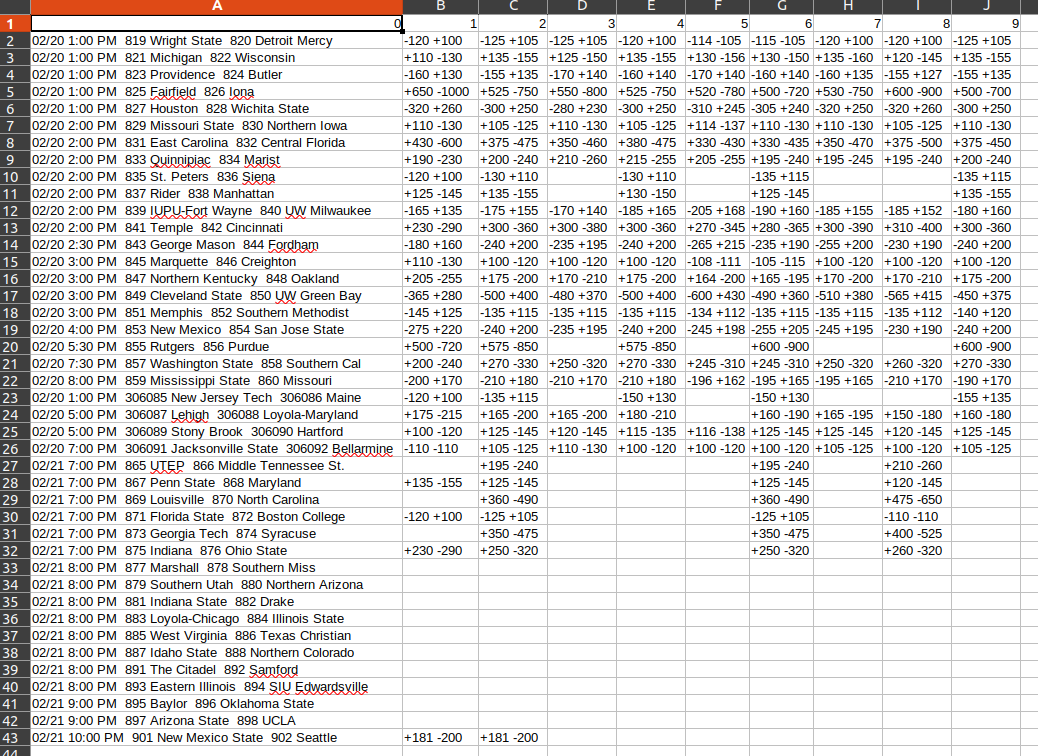Click cell 887 Idaho State 888 Northern Colorado

216,653
